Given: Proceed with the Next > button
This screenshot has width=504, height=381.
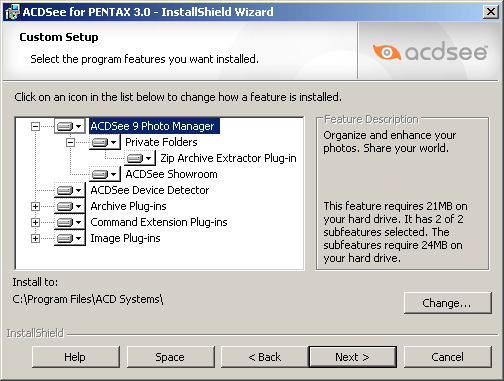Looking at the screenshot, I should coord(353,357).
